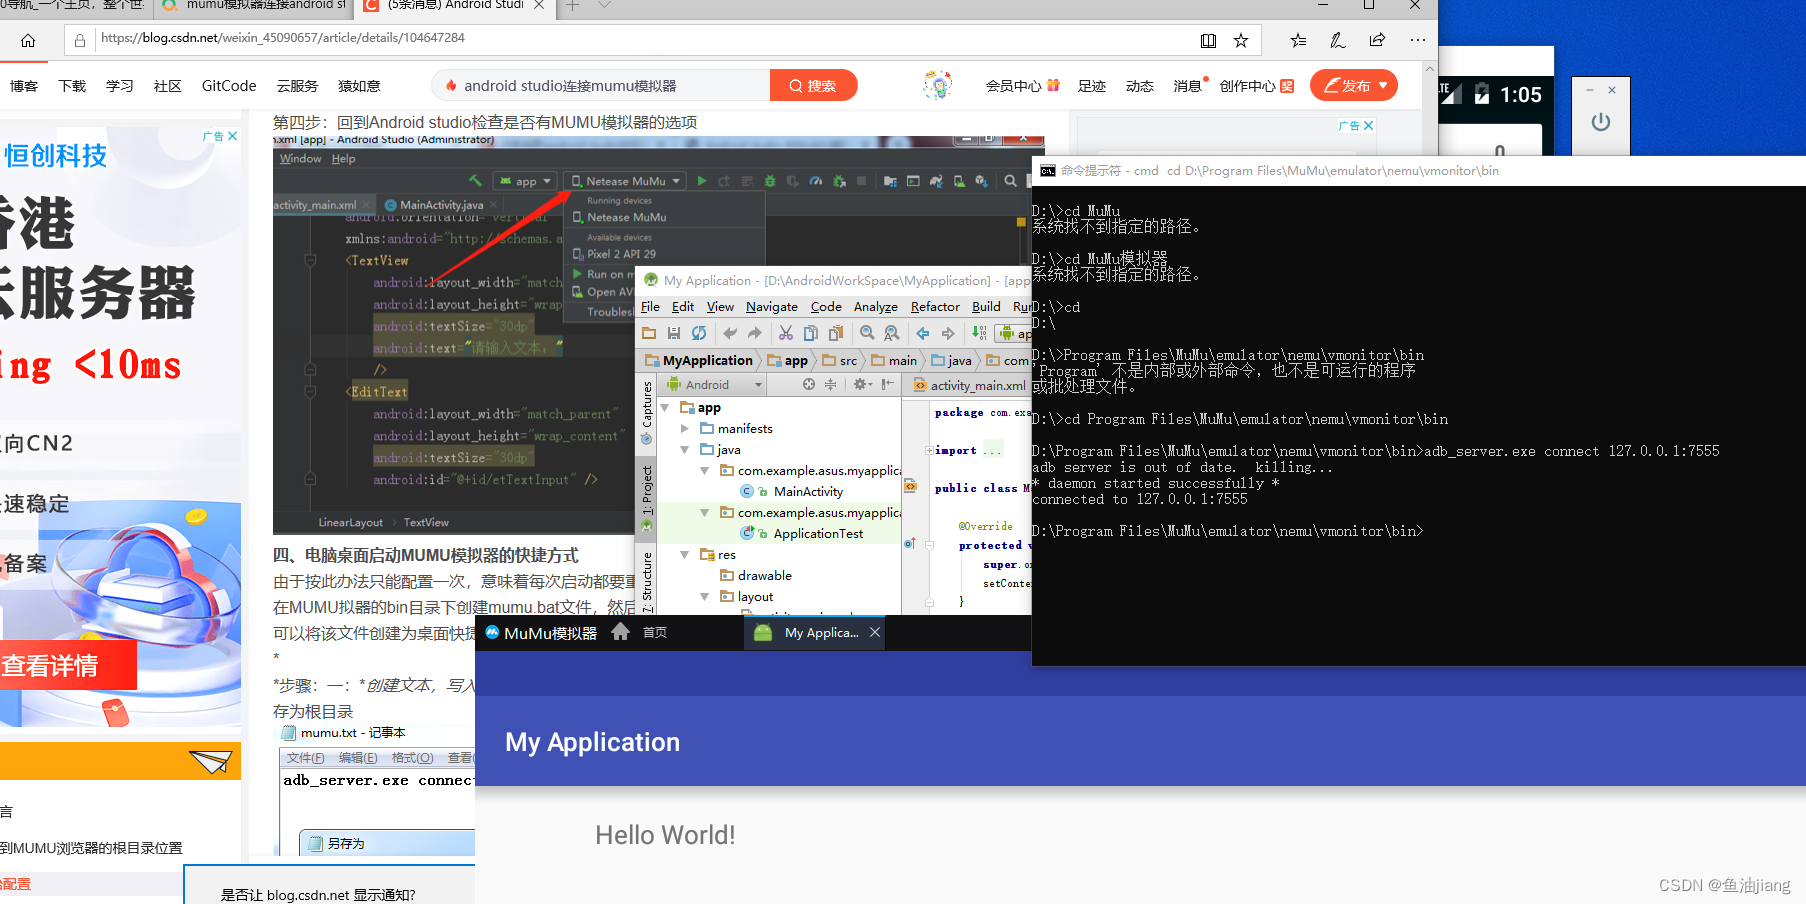1806x904 pixels.
Task: Click search magnifier in dark Android Studio
Action: [x=1011, y=181]
